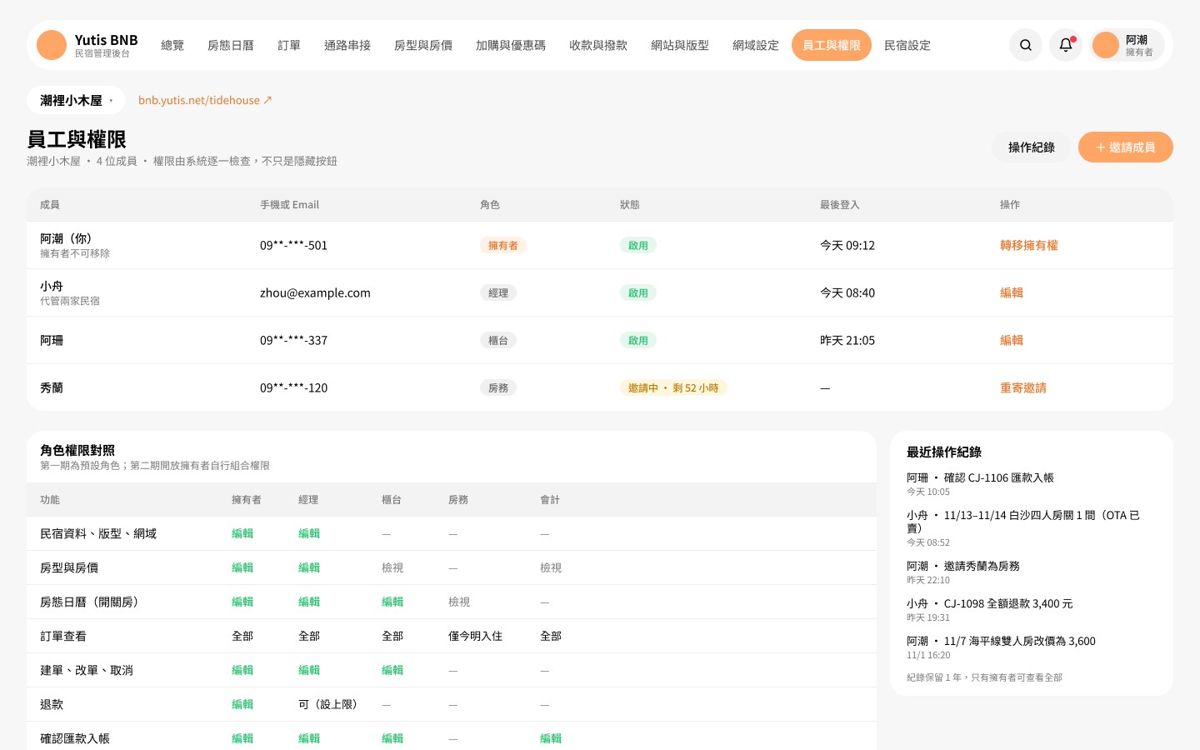Viewport: 1200px width, 750px height.
Task: Switch to 網域設定 tab
Action: click(x=756, y=45)
